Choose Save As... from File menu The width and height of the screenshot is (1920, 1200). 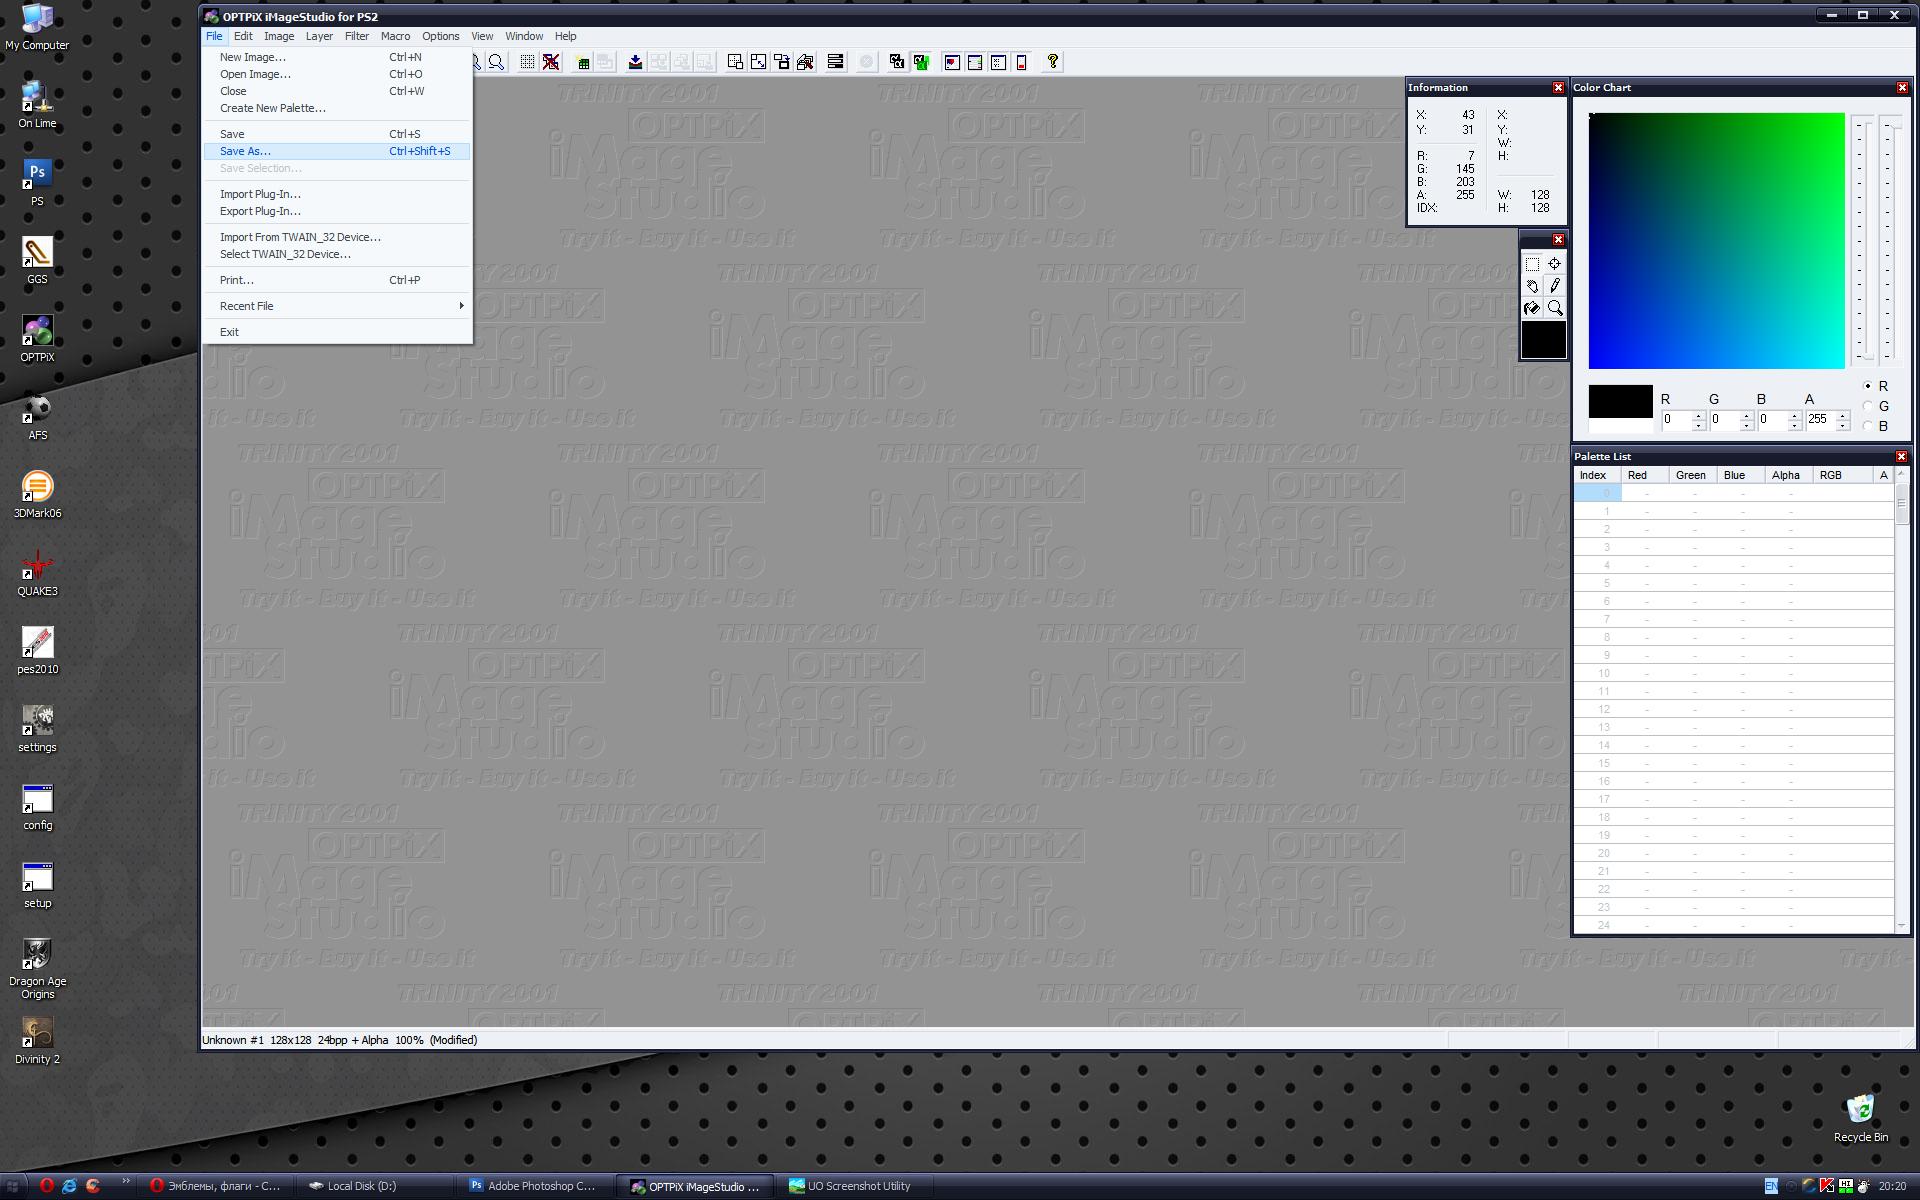[337, 151]
